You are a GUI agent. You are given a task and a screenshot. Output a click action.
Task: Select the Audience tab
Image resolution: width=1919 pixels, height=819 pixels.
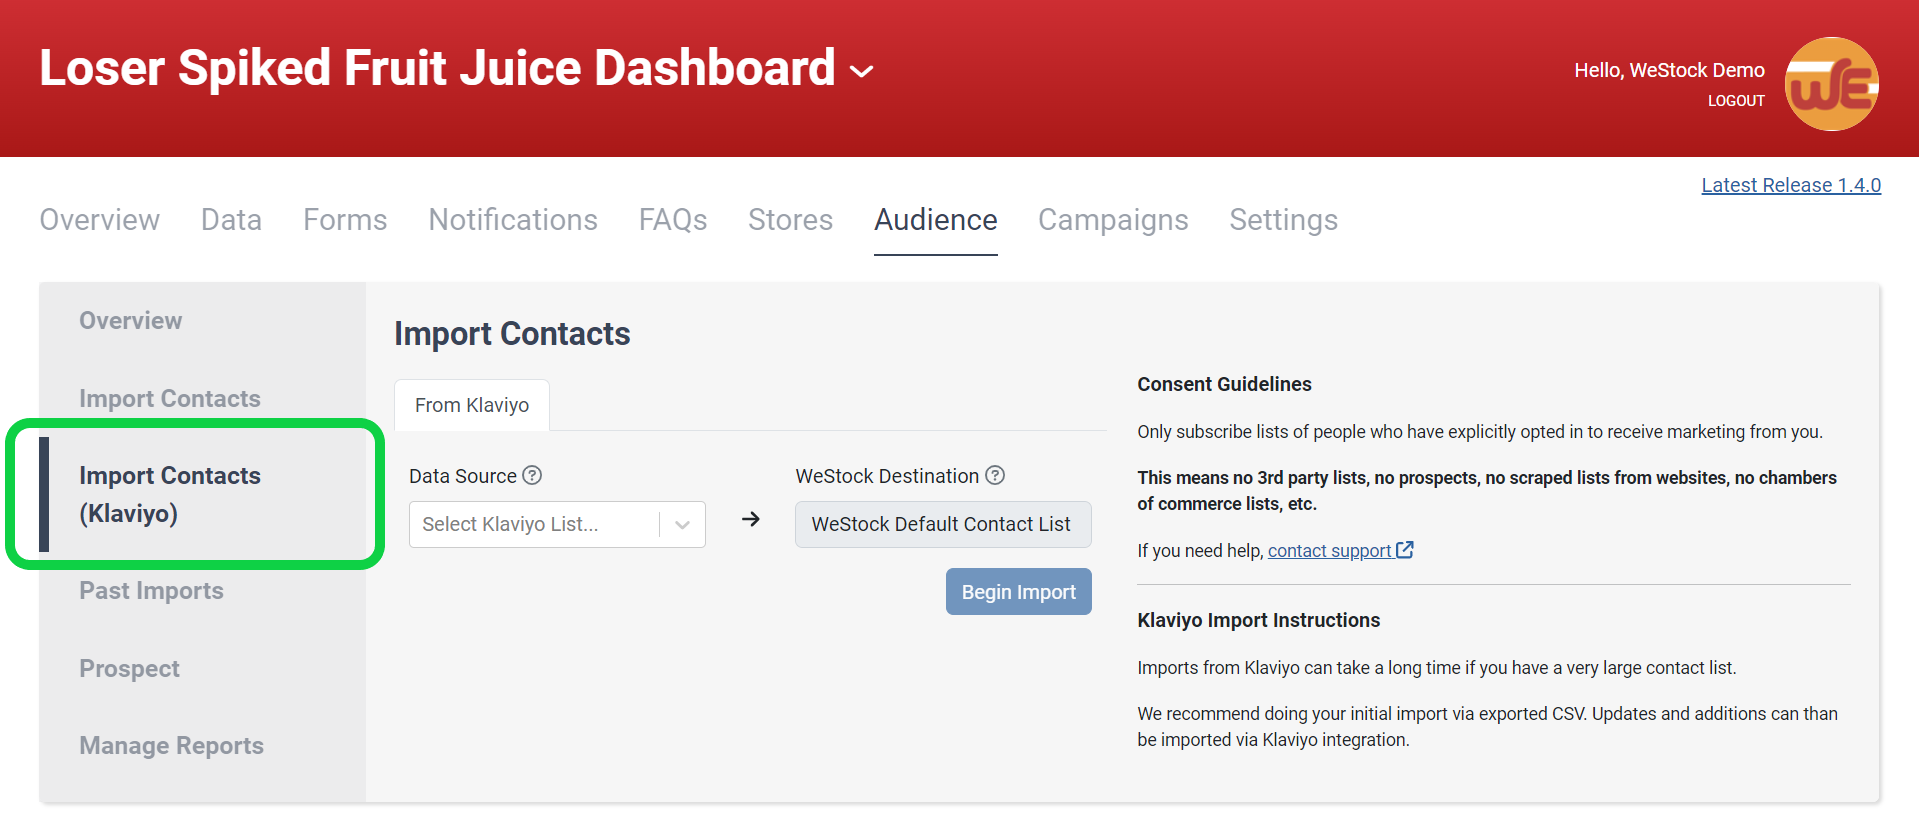tap(936, 220)
